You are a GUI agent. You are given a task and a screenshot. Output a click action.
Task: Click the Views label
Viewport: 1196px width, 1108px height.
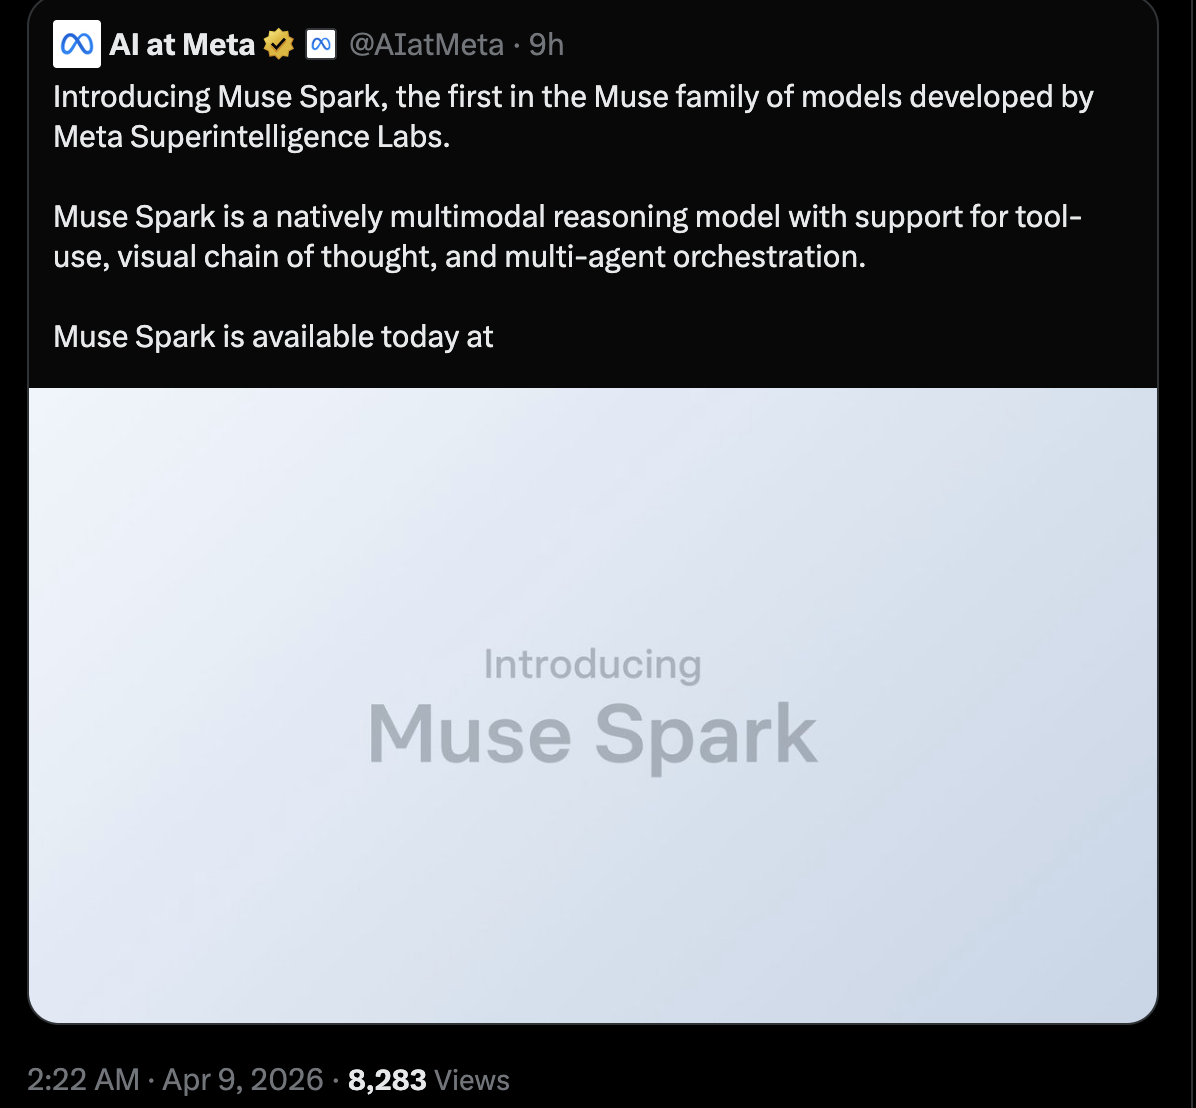pyautogui.click(x=472, y=1080)
